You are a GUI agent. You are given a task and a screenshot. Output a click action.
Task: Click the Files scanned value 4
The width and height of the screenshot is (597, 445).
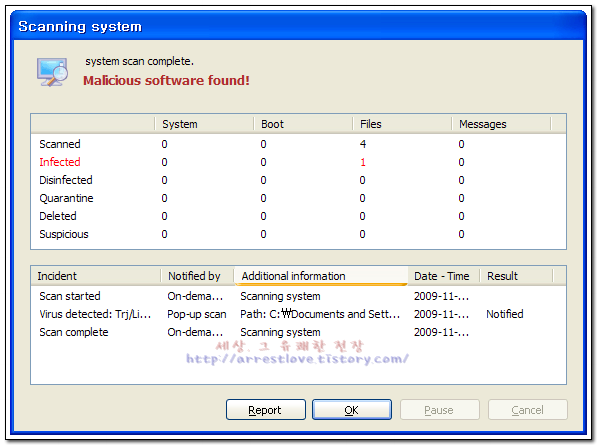pos(363,144)
